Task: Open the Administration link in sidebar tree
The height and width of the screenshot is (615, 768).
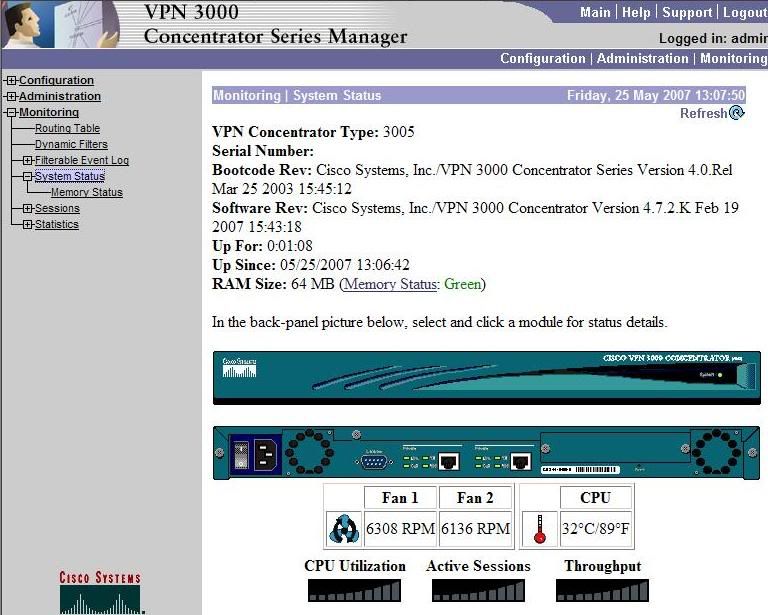Action: [60, 96]
